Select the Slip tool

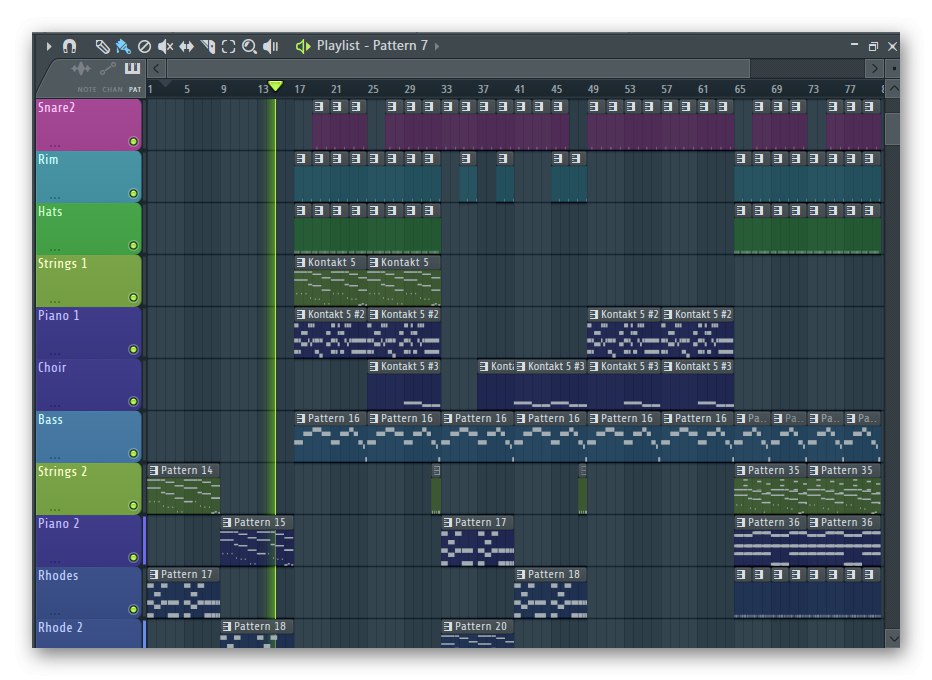tap(186, 46)
